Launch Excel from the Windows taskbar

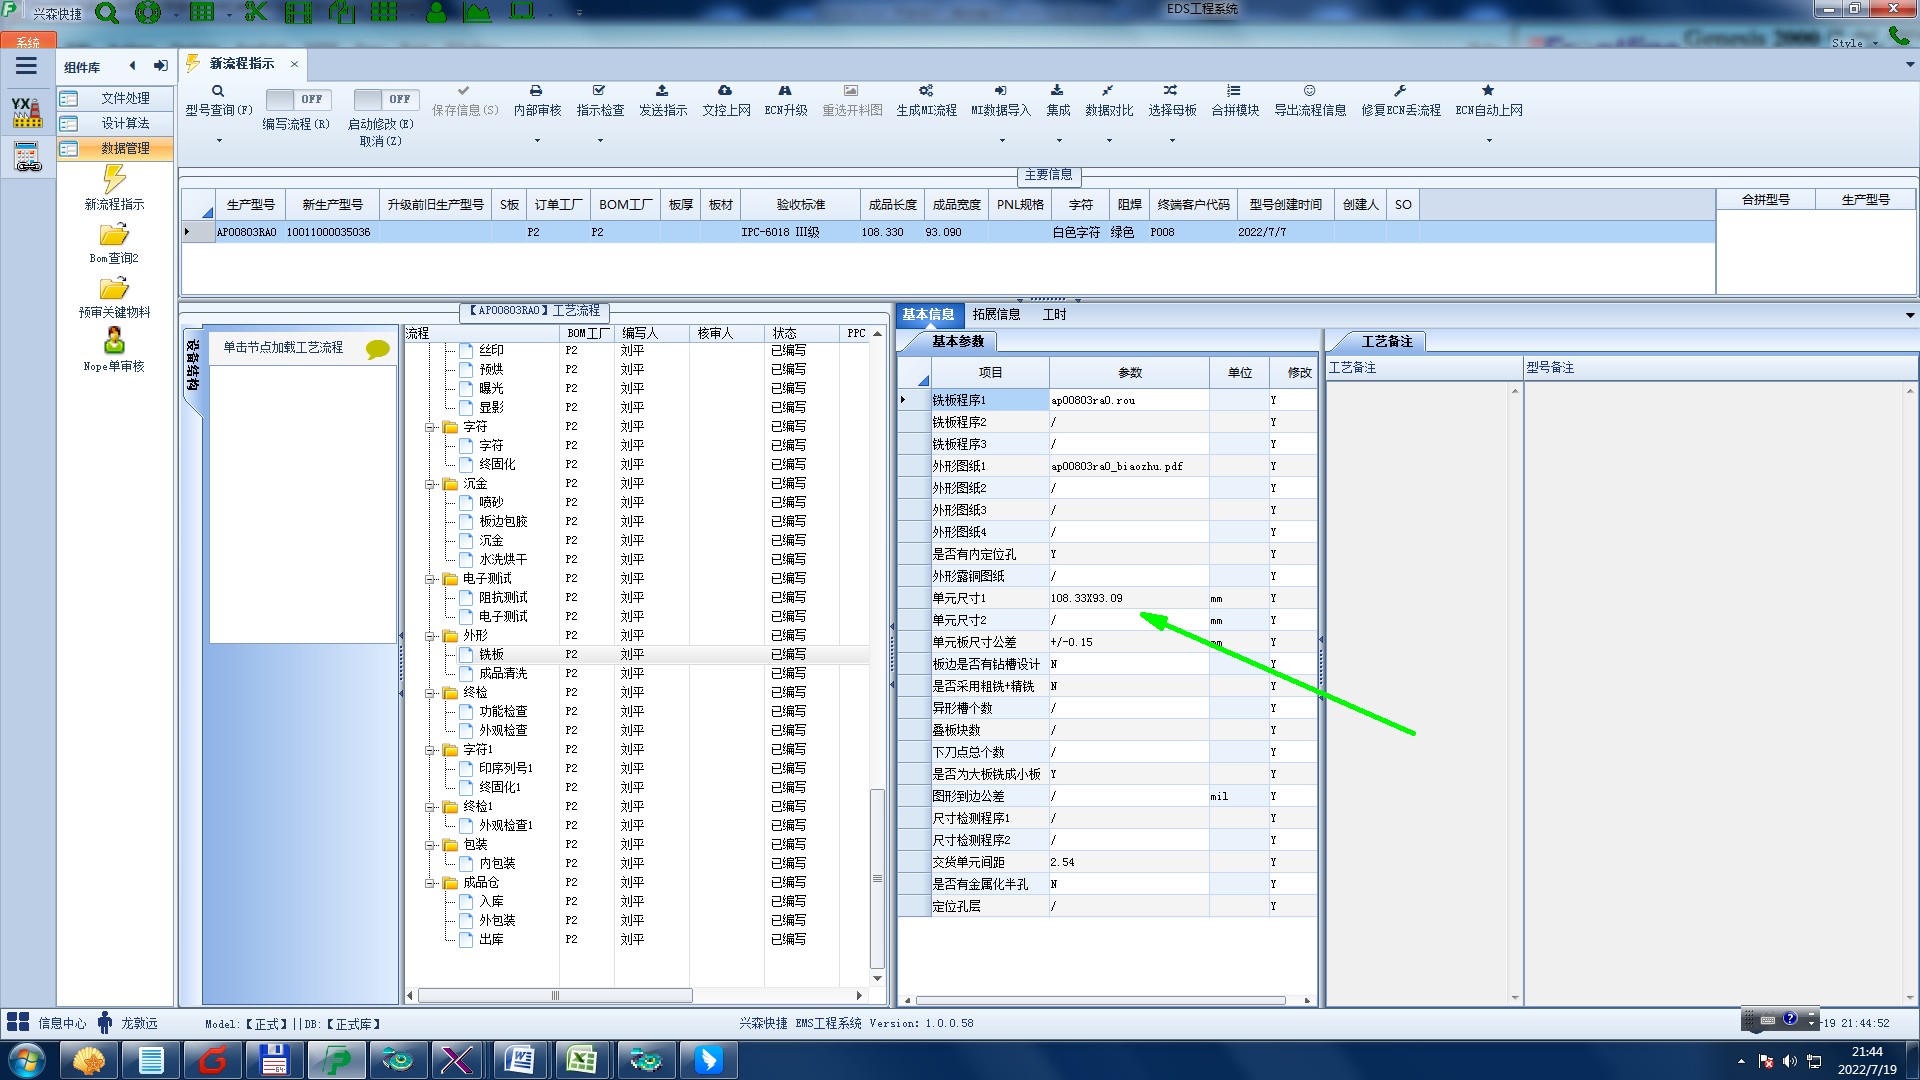[x=582, y=1060]
